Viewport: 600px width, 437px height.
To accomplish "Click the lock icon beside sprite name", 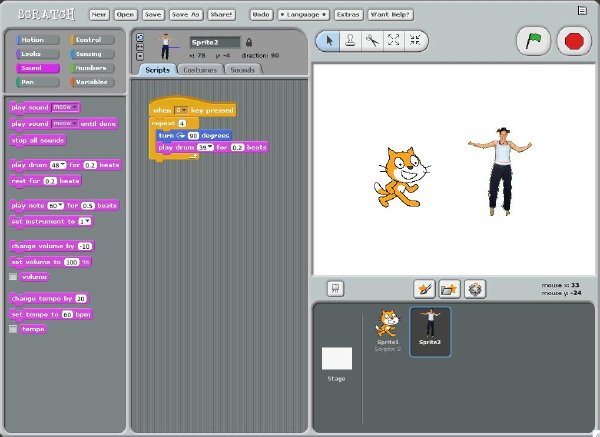I will tap(249, 42).
